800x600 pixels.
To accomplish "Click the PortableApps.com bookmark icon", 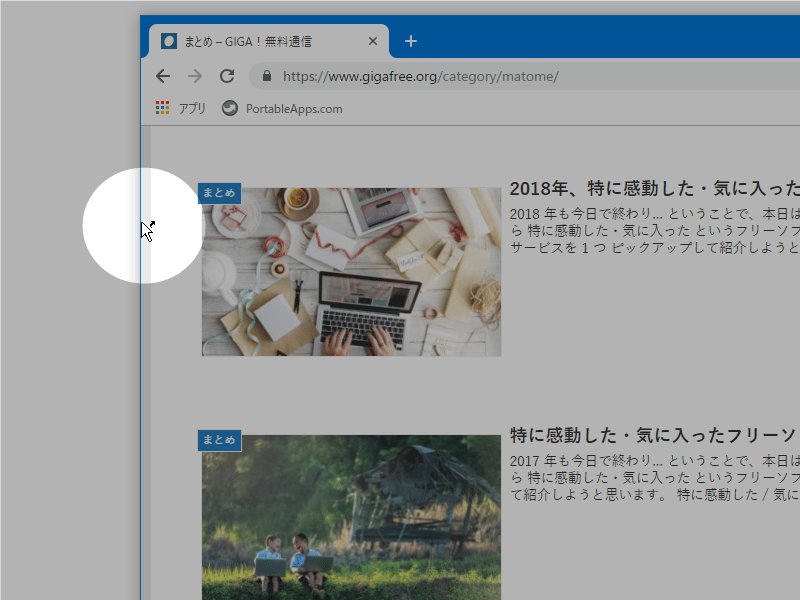I will point(230,108).
